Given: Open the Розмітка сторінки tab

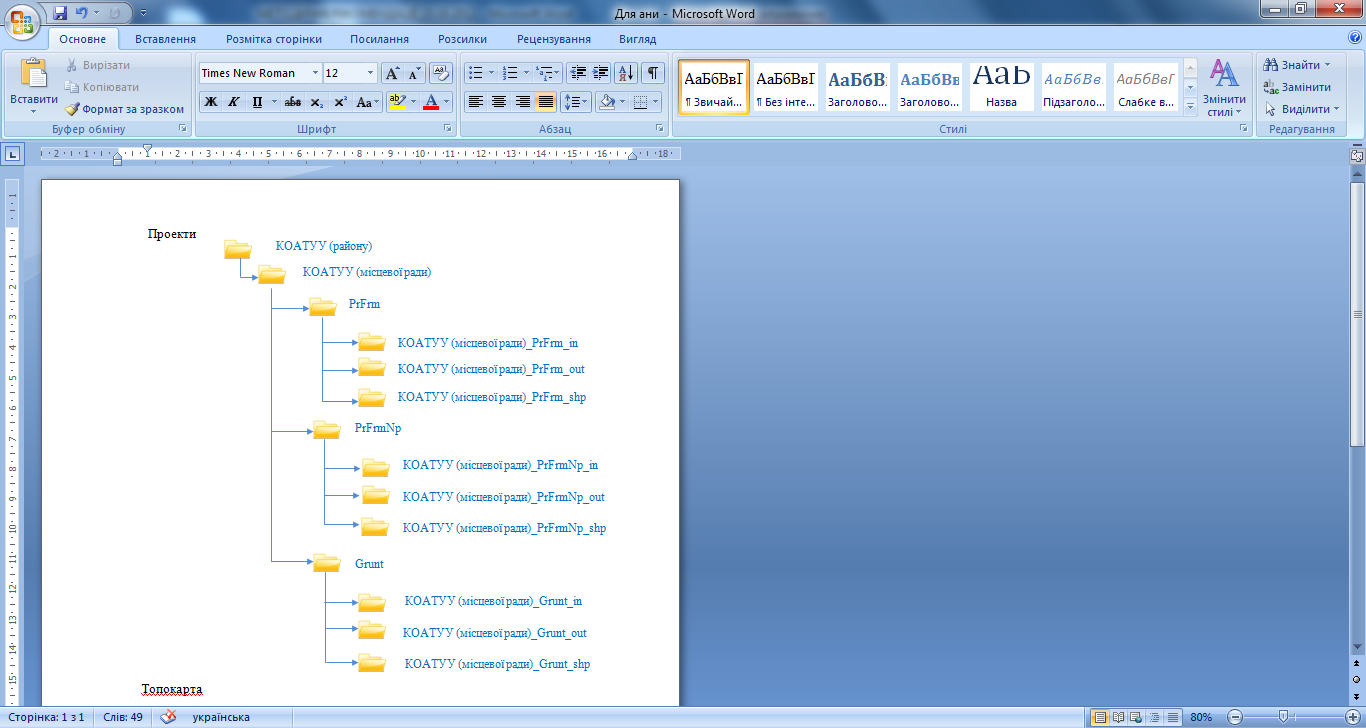Looking at the screenshot, I should (x=274, y=39).
